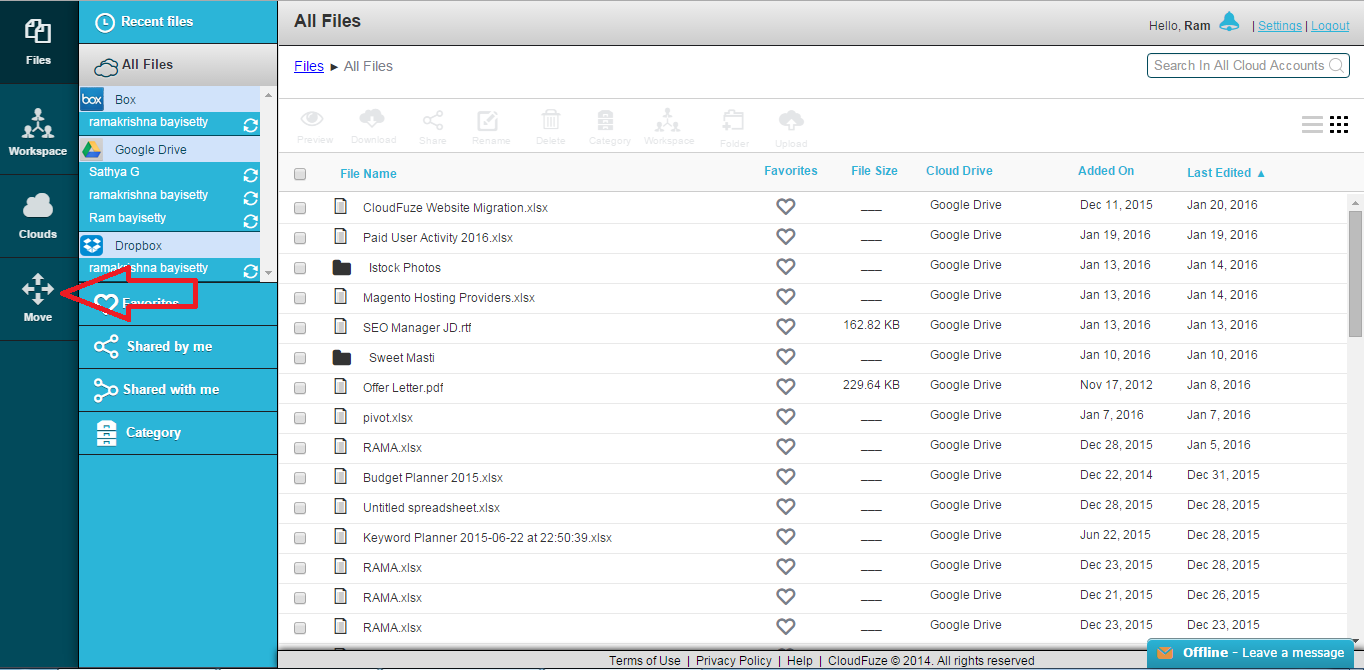Select the Upload icon in the toolbar

pyautogui.click(x=790, y=126)
